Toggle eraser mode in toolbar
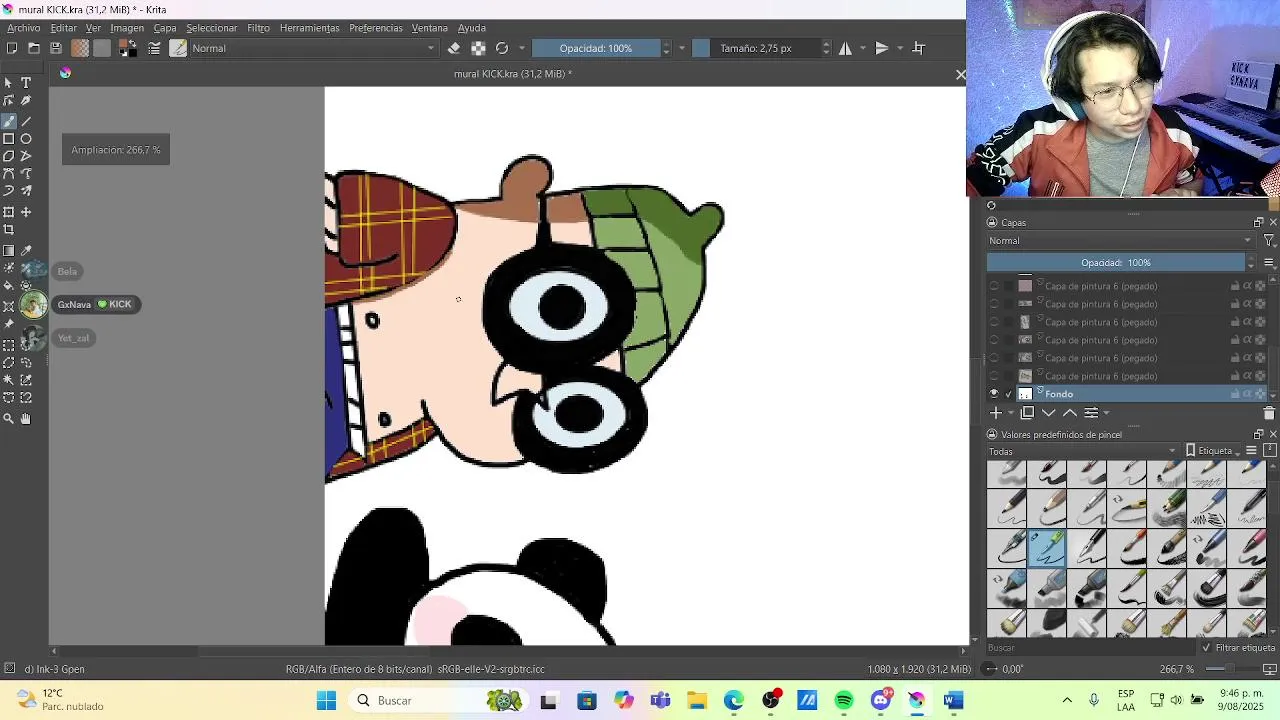1280x720 pixels. point(454,48)
